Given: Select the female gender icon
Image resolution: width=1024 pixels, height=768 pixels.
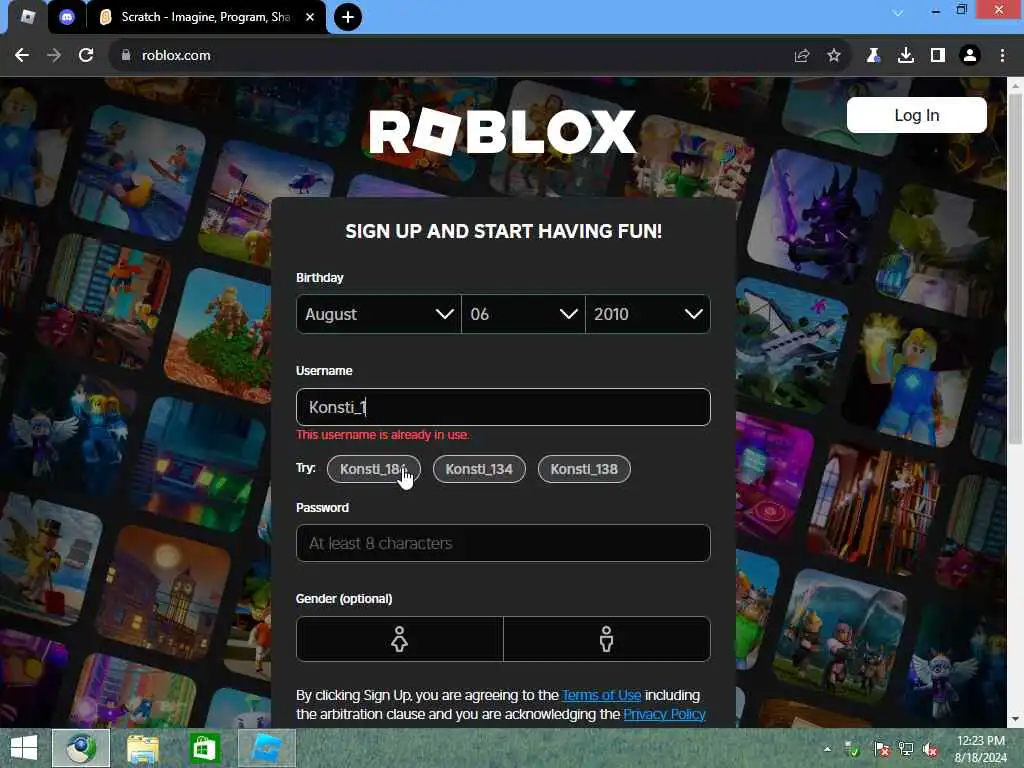Looking at the screenshot, I should point(400,639).
